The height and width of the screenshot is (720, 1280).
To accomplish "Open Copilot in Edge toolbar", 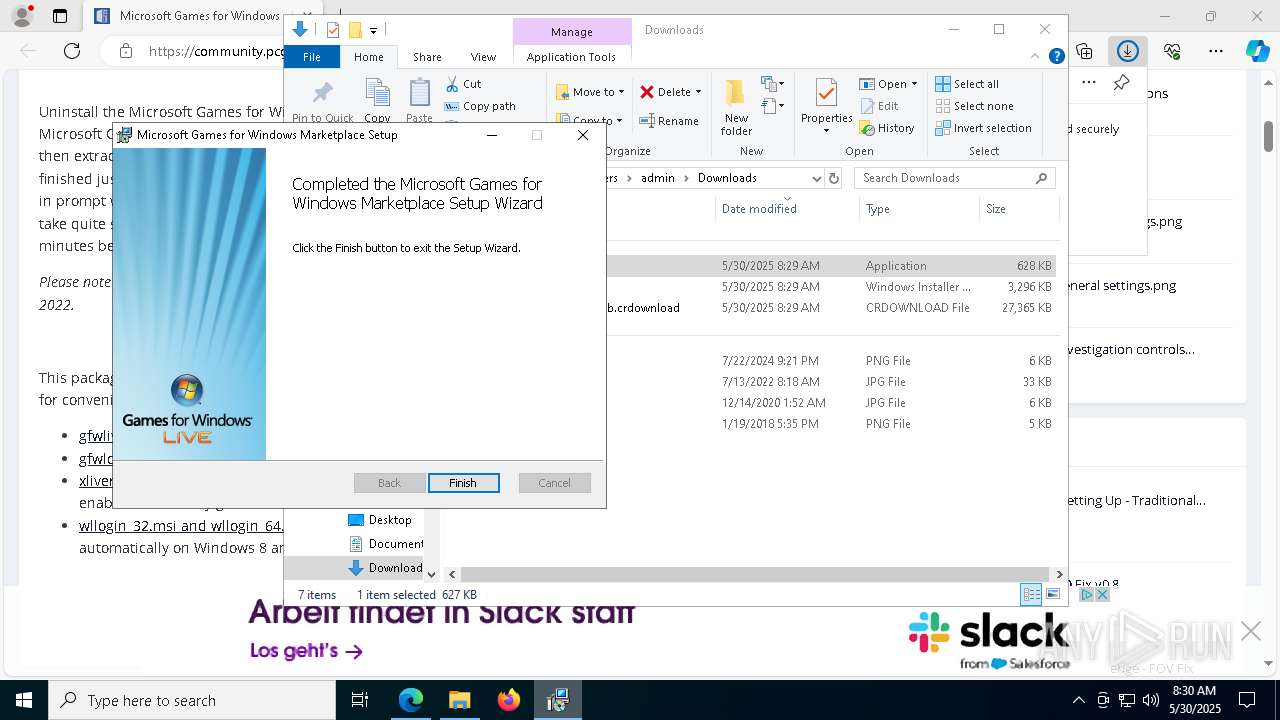I will [1257, 51].
